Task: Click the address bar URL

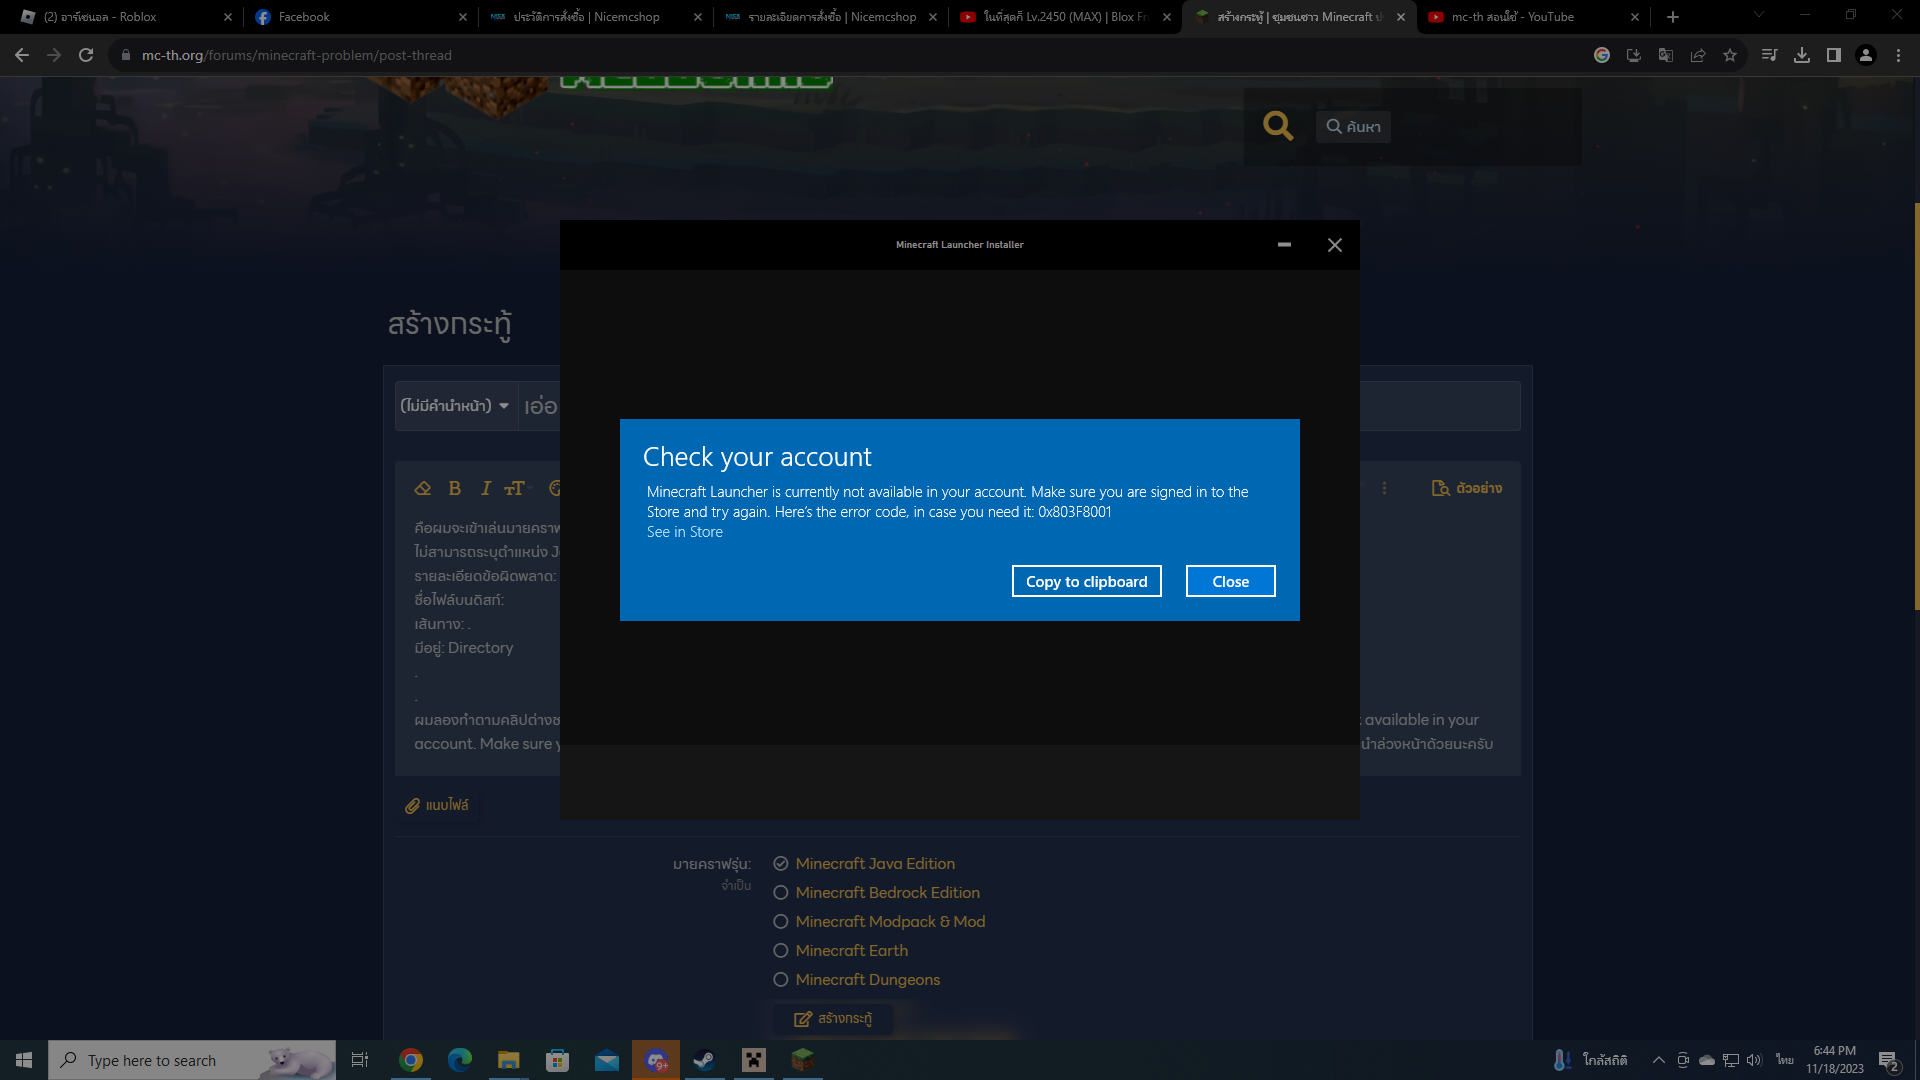Action: click(297, 55)
